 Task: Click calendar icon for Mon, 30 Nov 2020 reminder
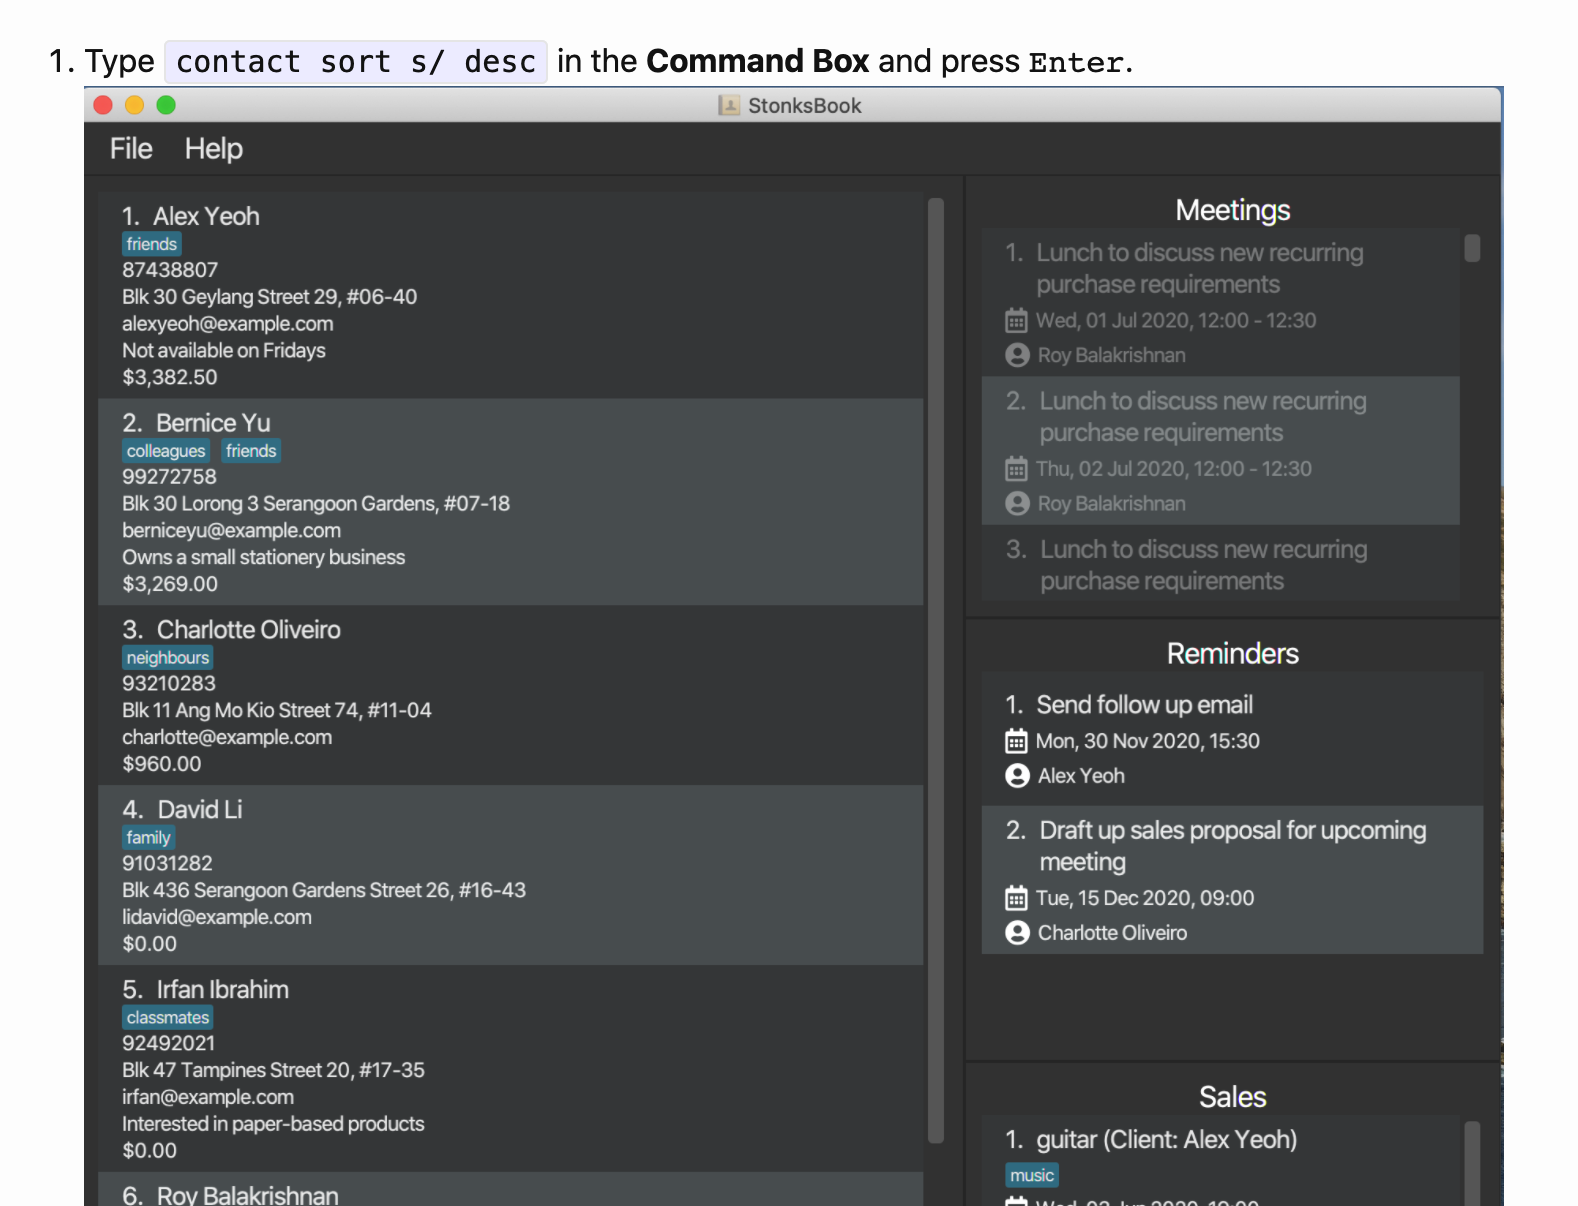point(1016,741)
